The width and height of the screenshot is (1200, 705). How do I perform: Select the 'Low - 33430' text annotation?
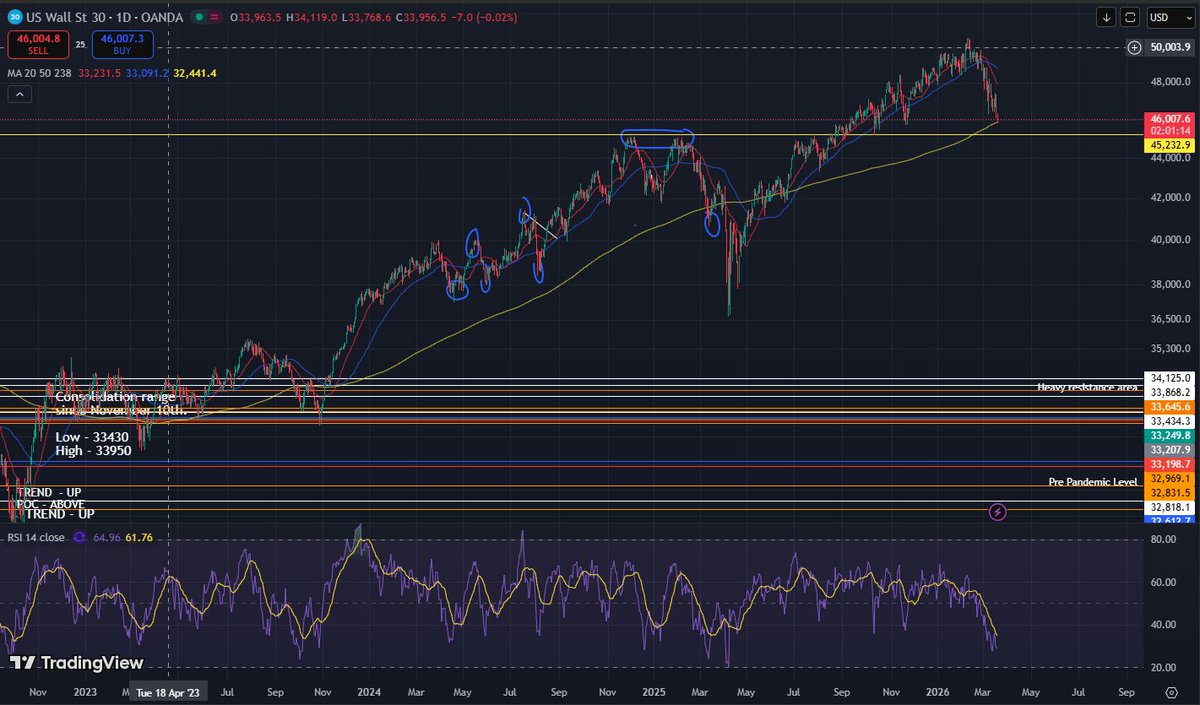[x=92, y=438]
